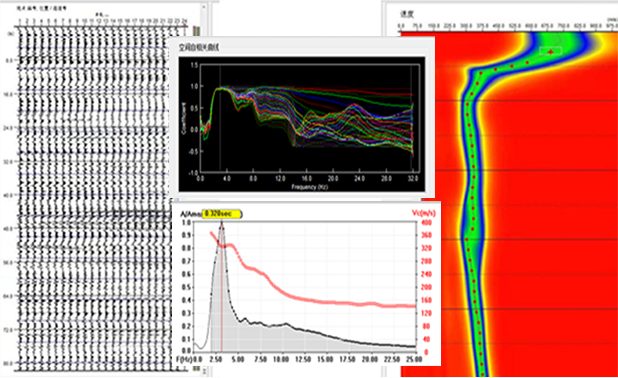Click the boxed red pick point in velocity profile

(550, 51)
